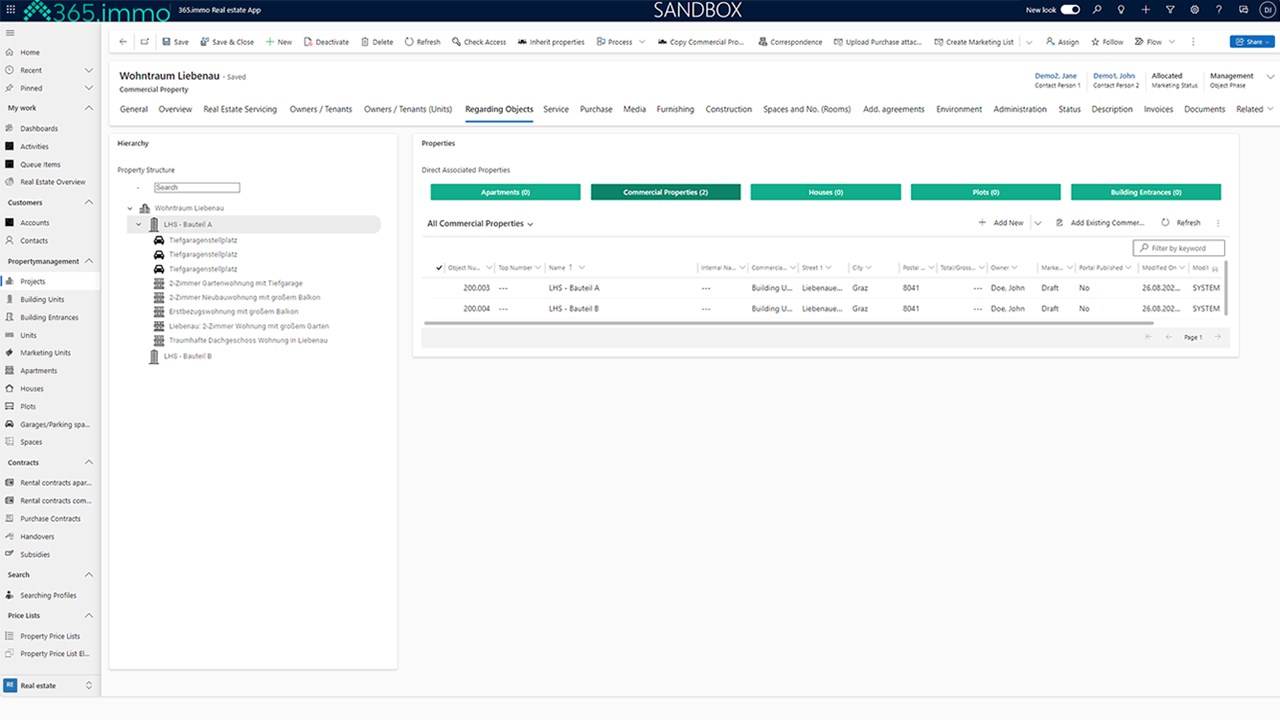Click the Apartments (0) button
1280x720 pixels.
(505, 192)
